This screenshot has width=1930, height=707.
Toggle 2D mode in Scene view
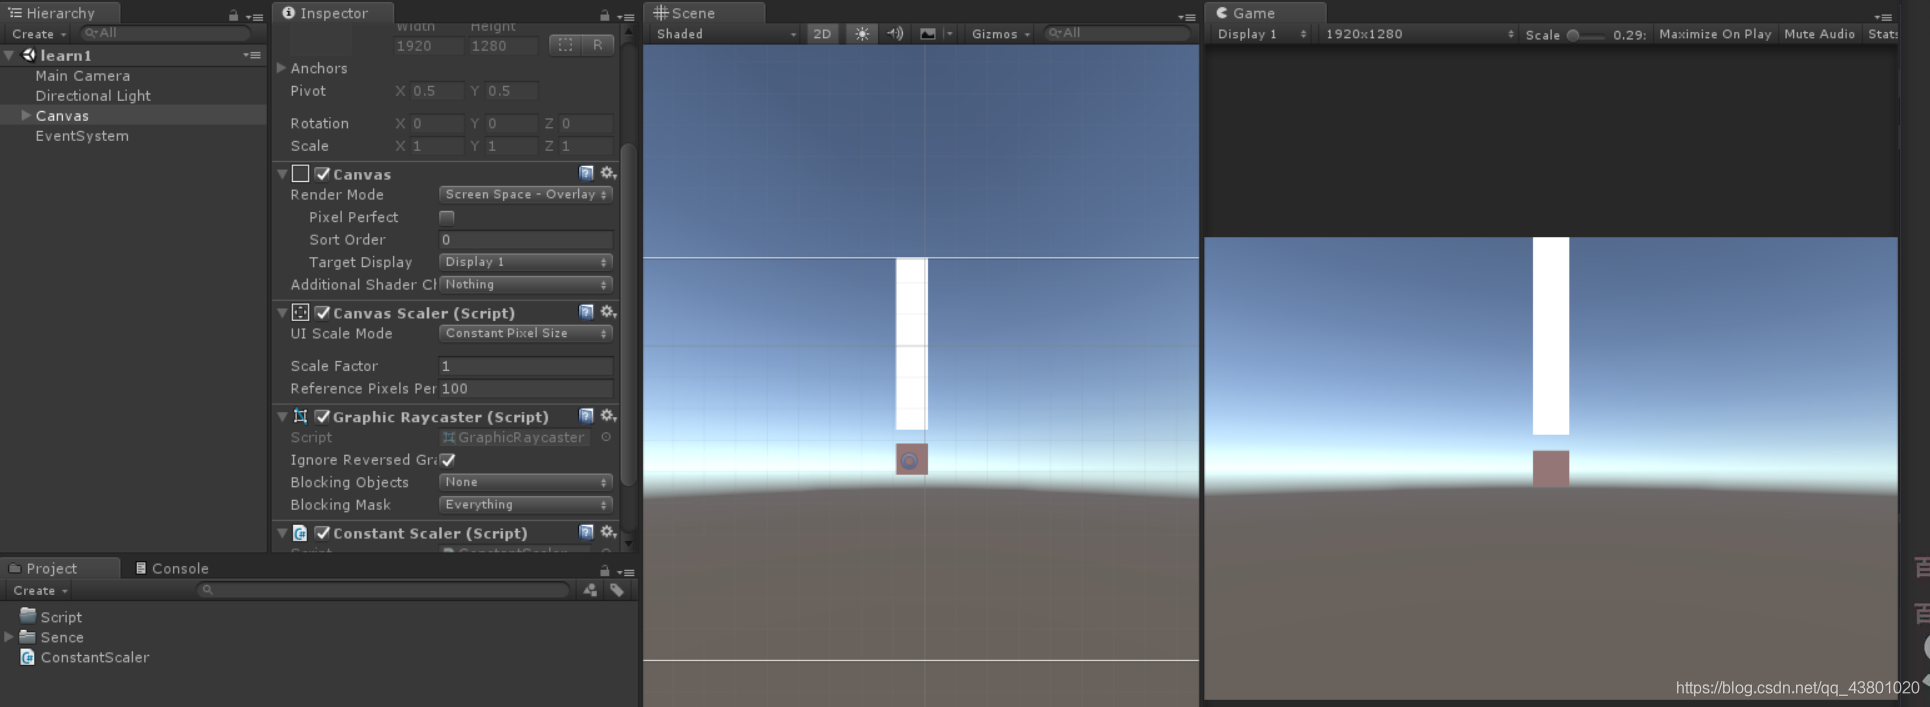(822, 34)
